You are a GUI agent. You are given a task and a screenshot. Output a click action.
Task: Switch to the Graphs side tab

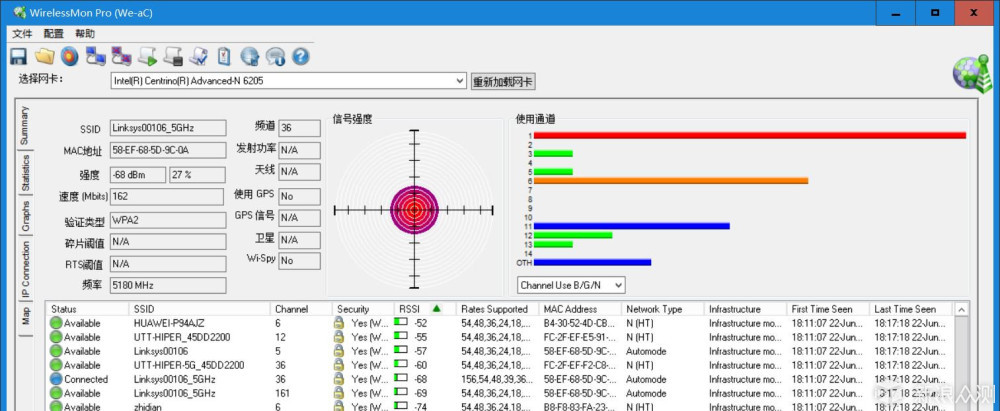25,216
